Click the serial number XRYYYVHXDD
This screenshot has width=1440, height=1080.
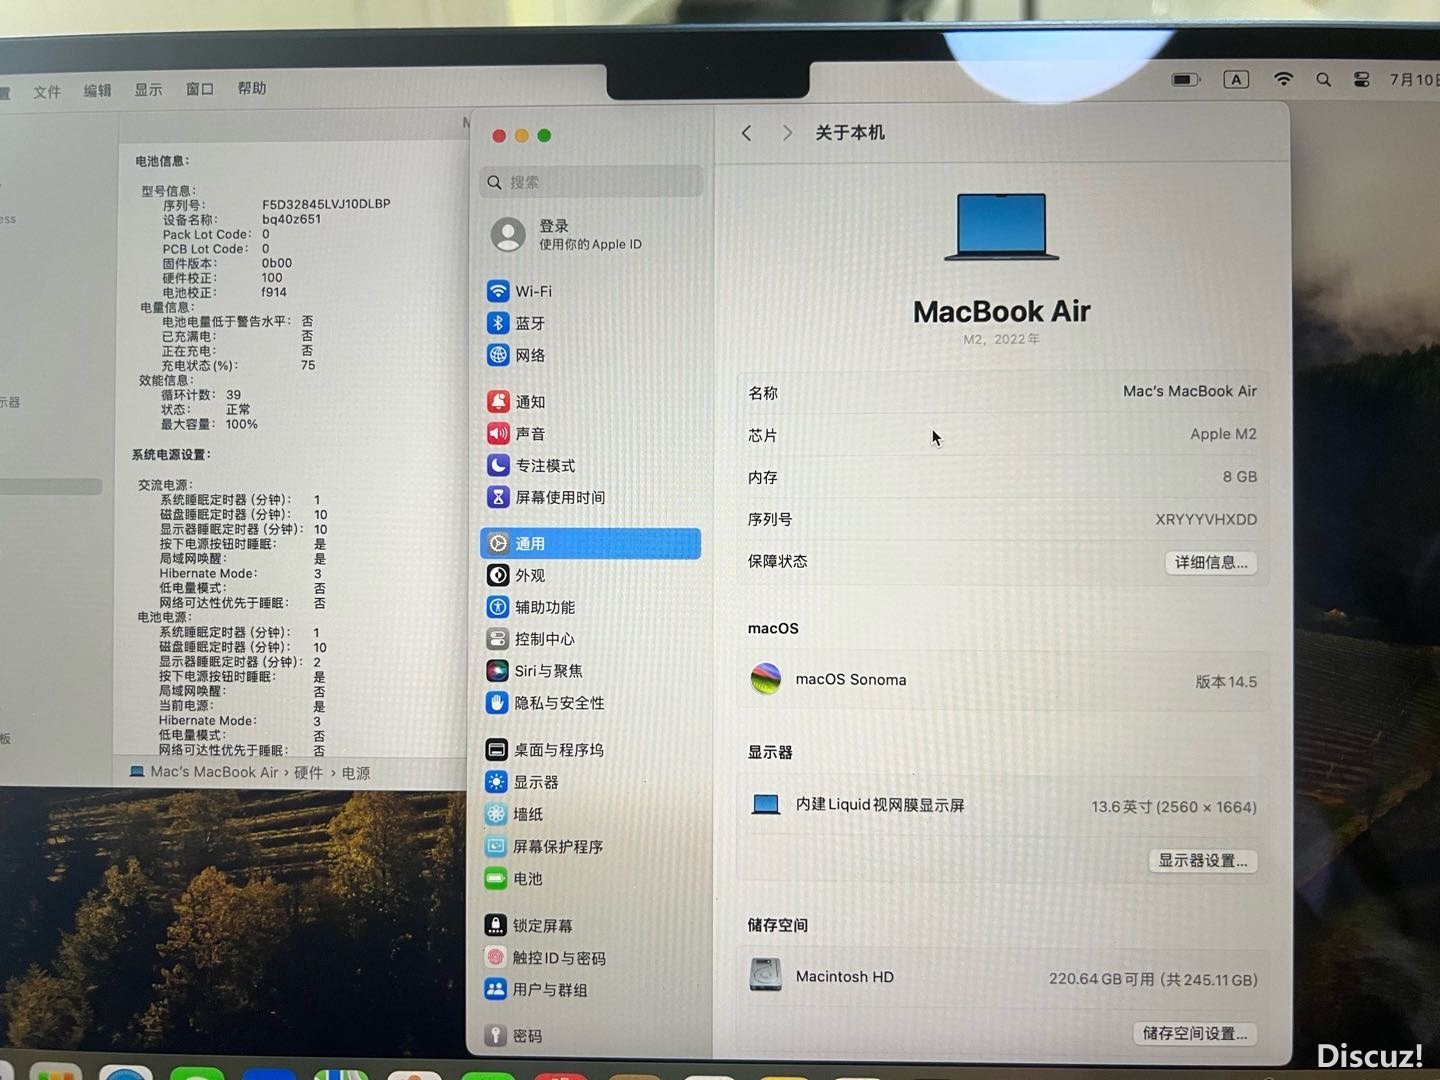1206,519
